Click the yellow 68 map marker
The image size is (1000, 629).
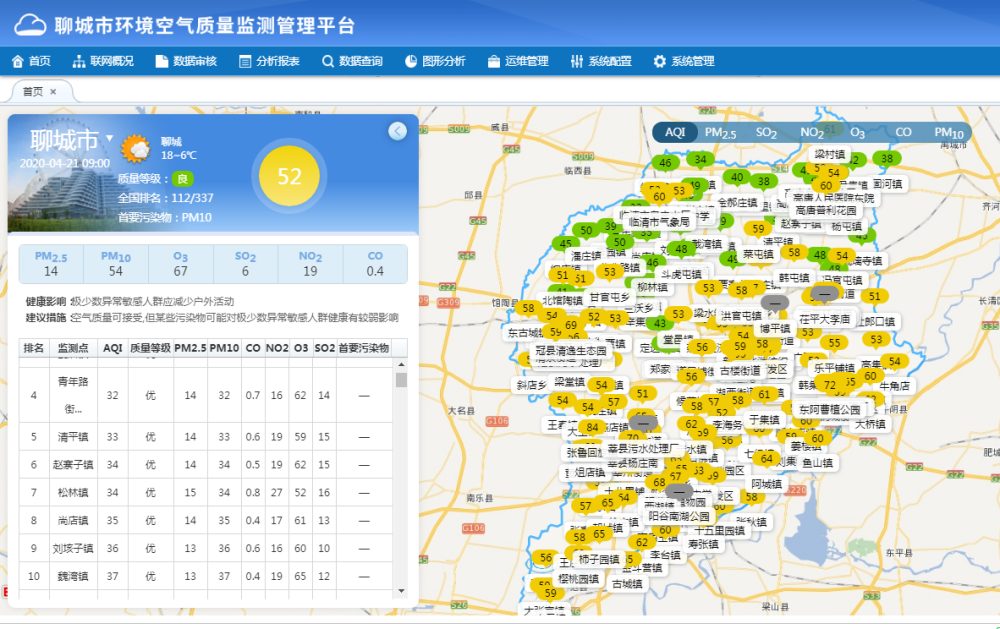coord(659,482)
